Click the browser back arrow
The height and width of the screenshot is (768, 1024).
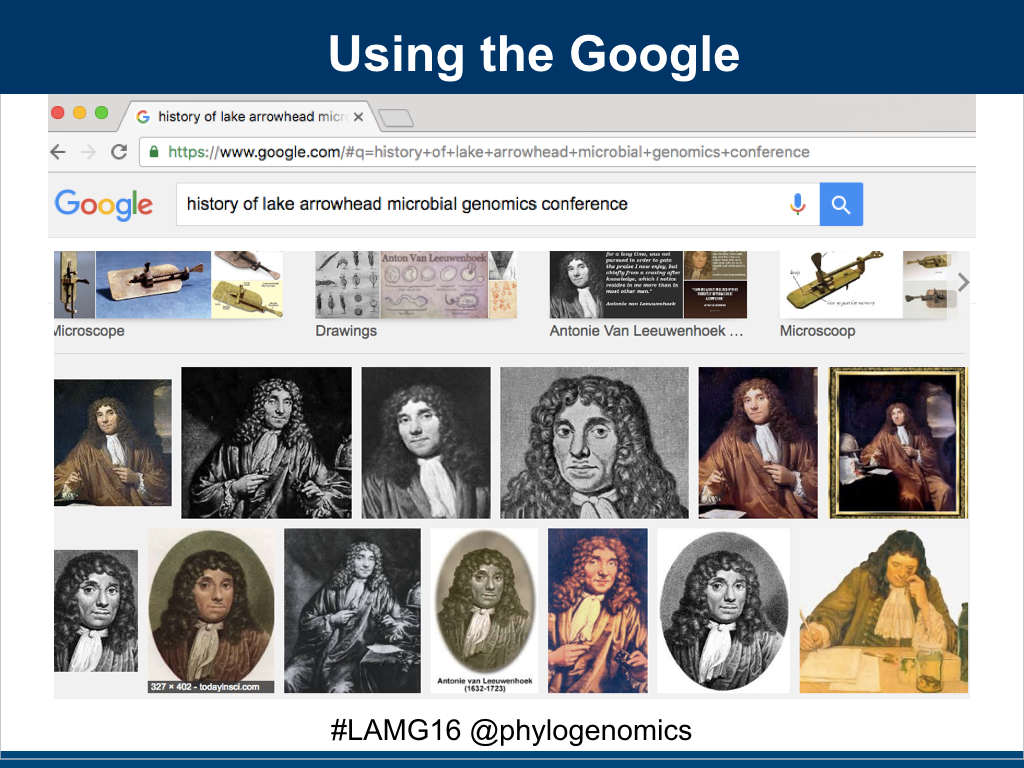pos(58,152)
